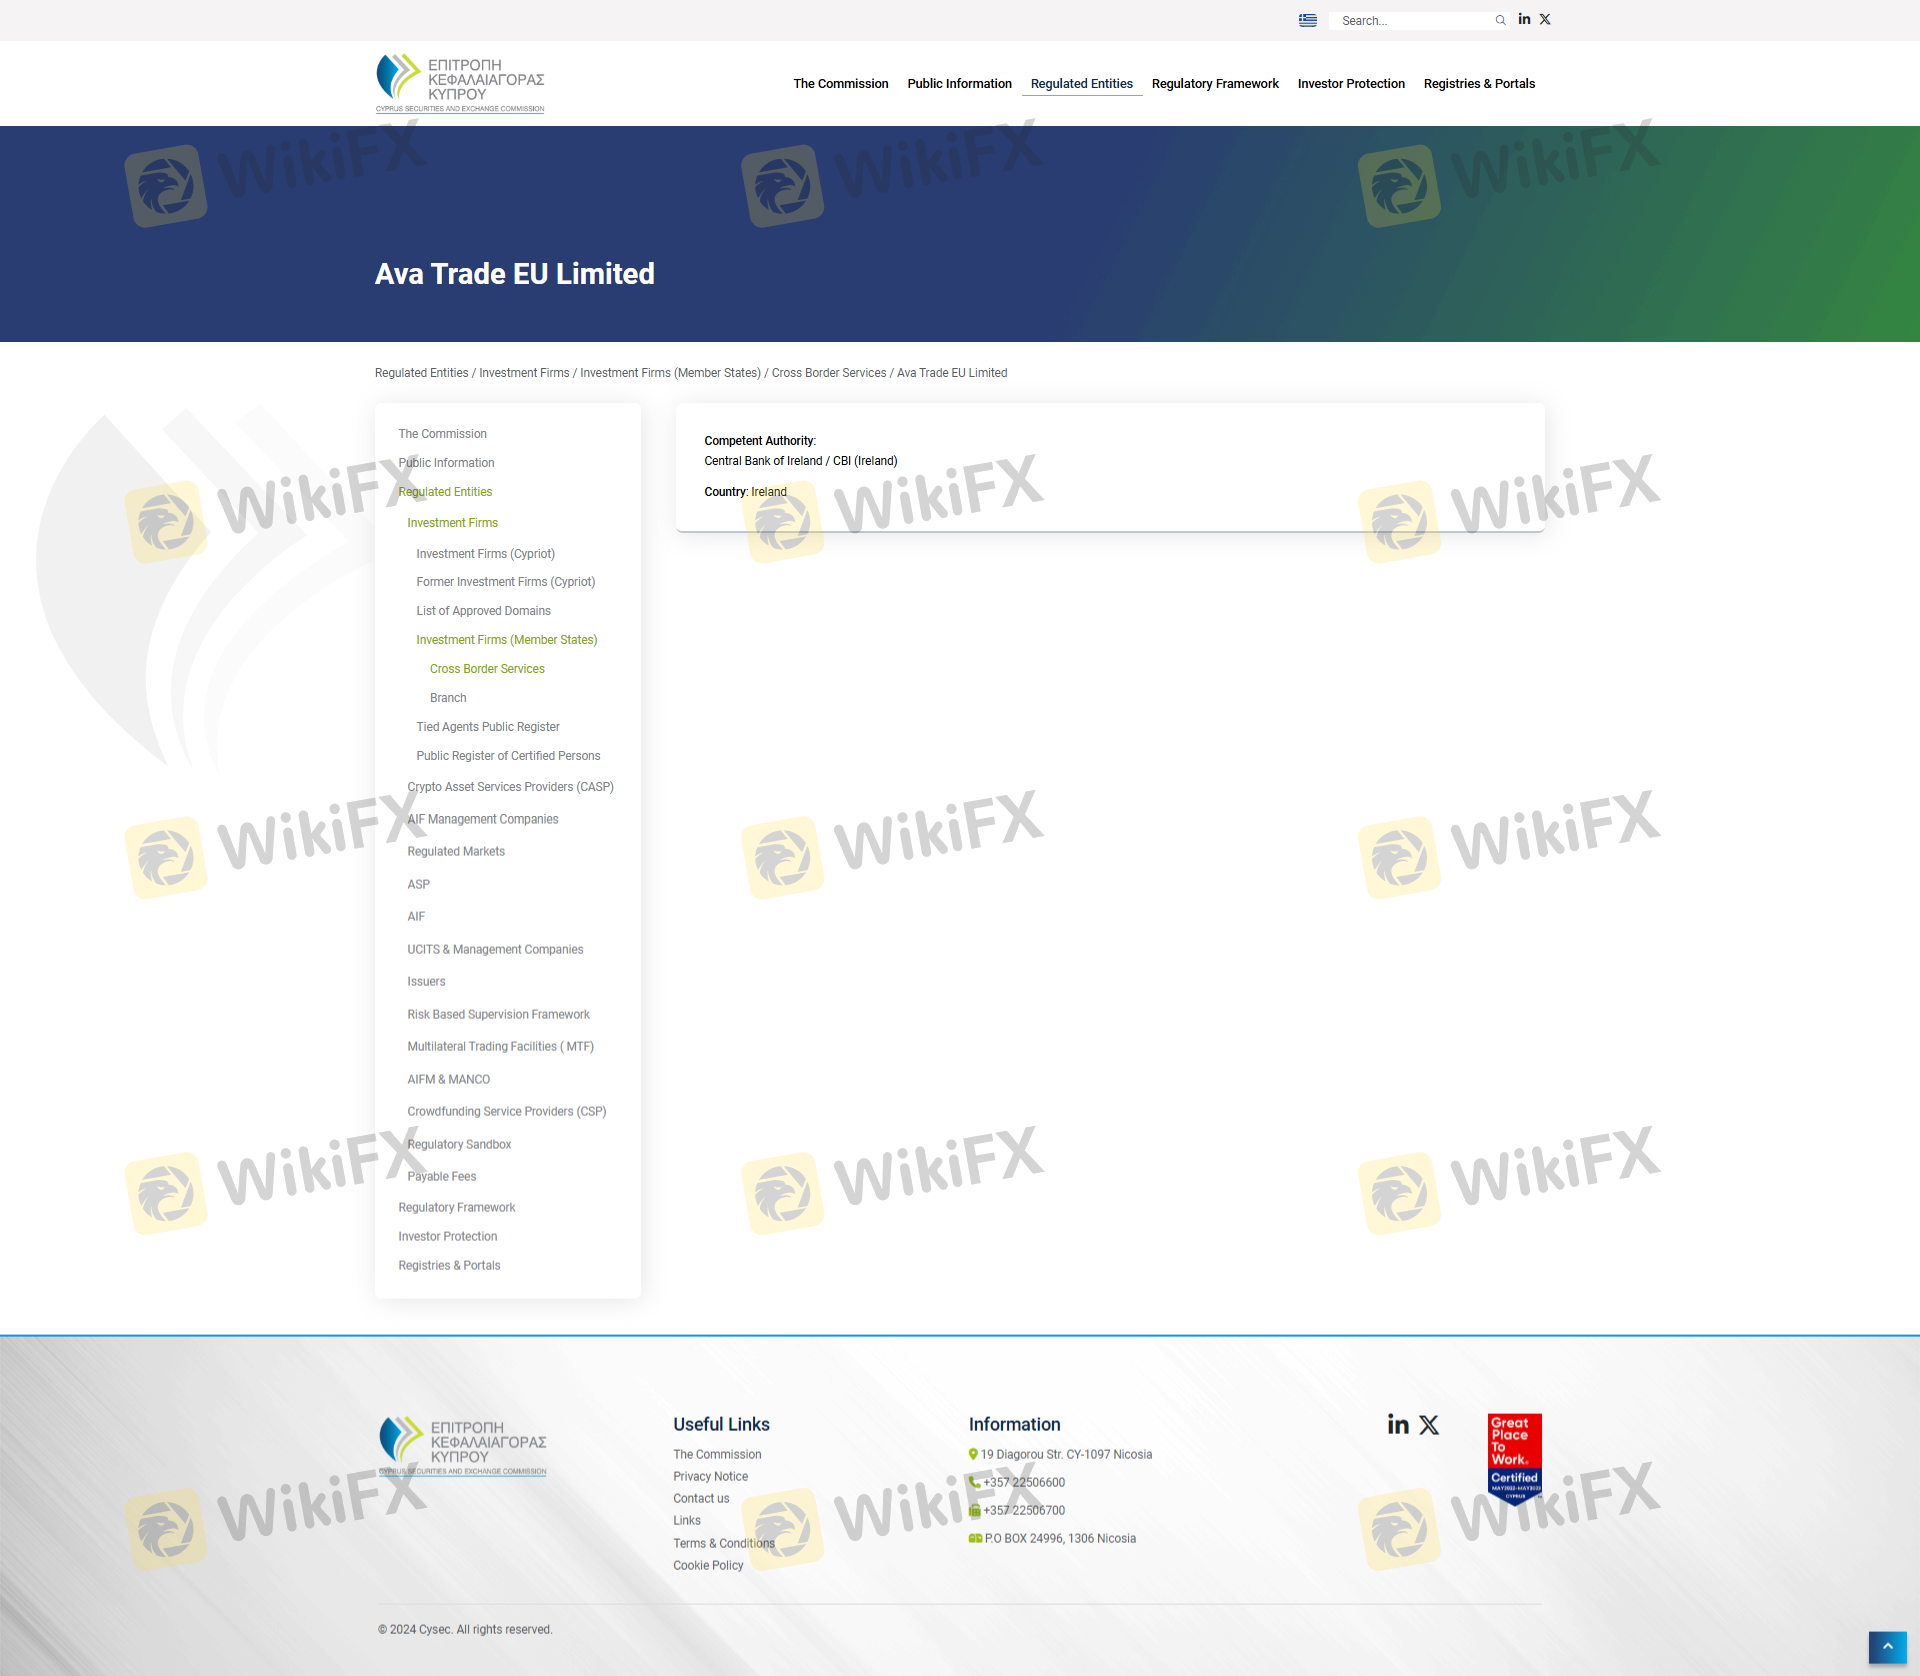Screen dimensions: 1920x1676
Task: Open the Regulated Entities menu
Action: [1081, 84]
